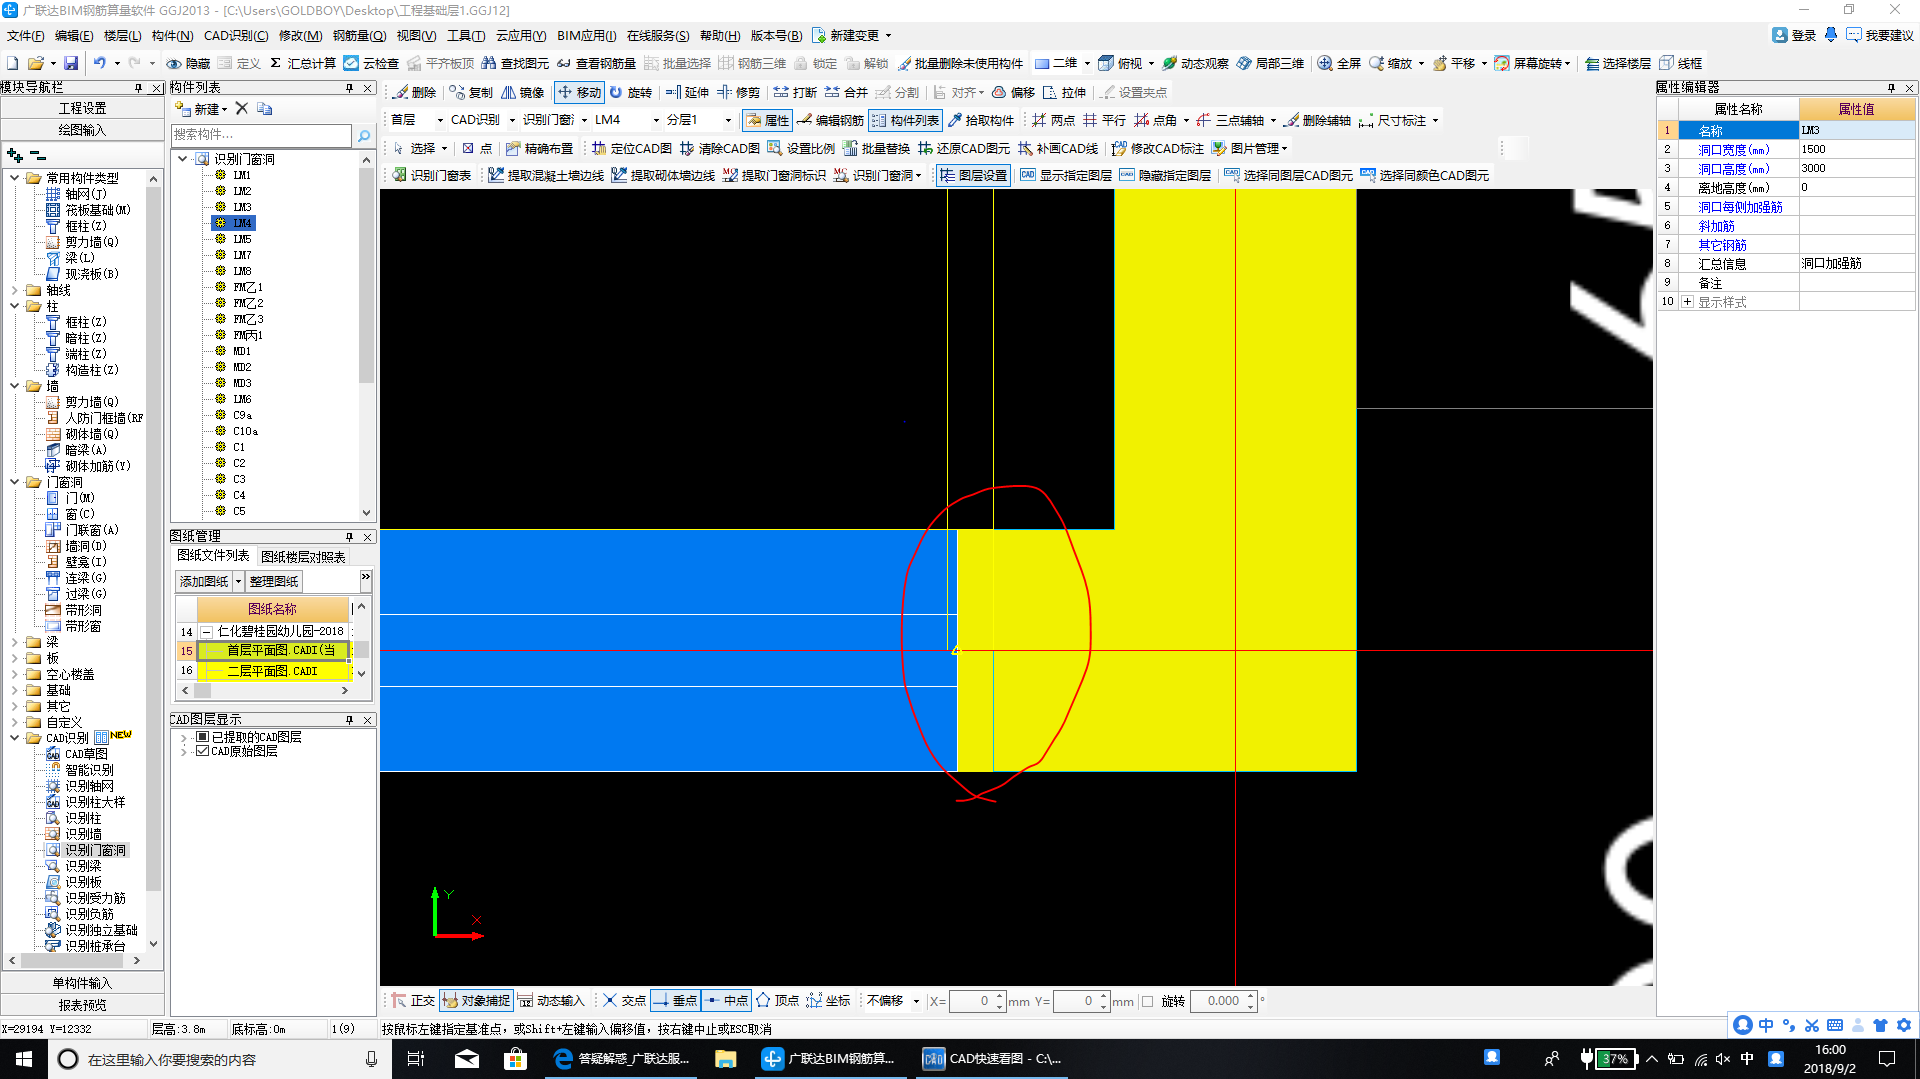Click the 工程设置 panel button
The image size is (1920, 1079).
[x=82, y=108]
